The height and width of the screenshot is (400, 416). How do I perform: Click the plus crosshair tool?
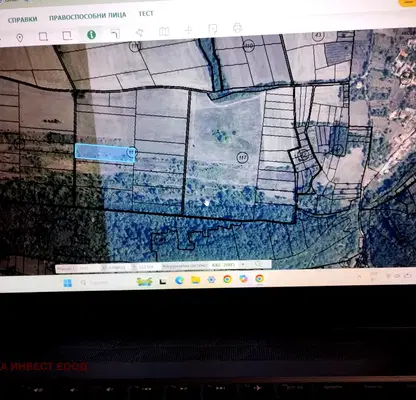point(188,30)
